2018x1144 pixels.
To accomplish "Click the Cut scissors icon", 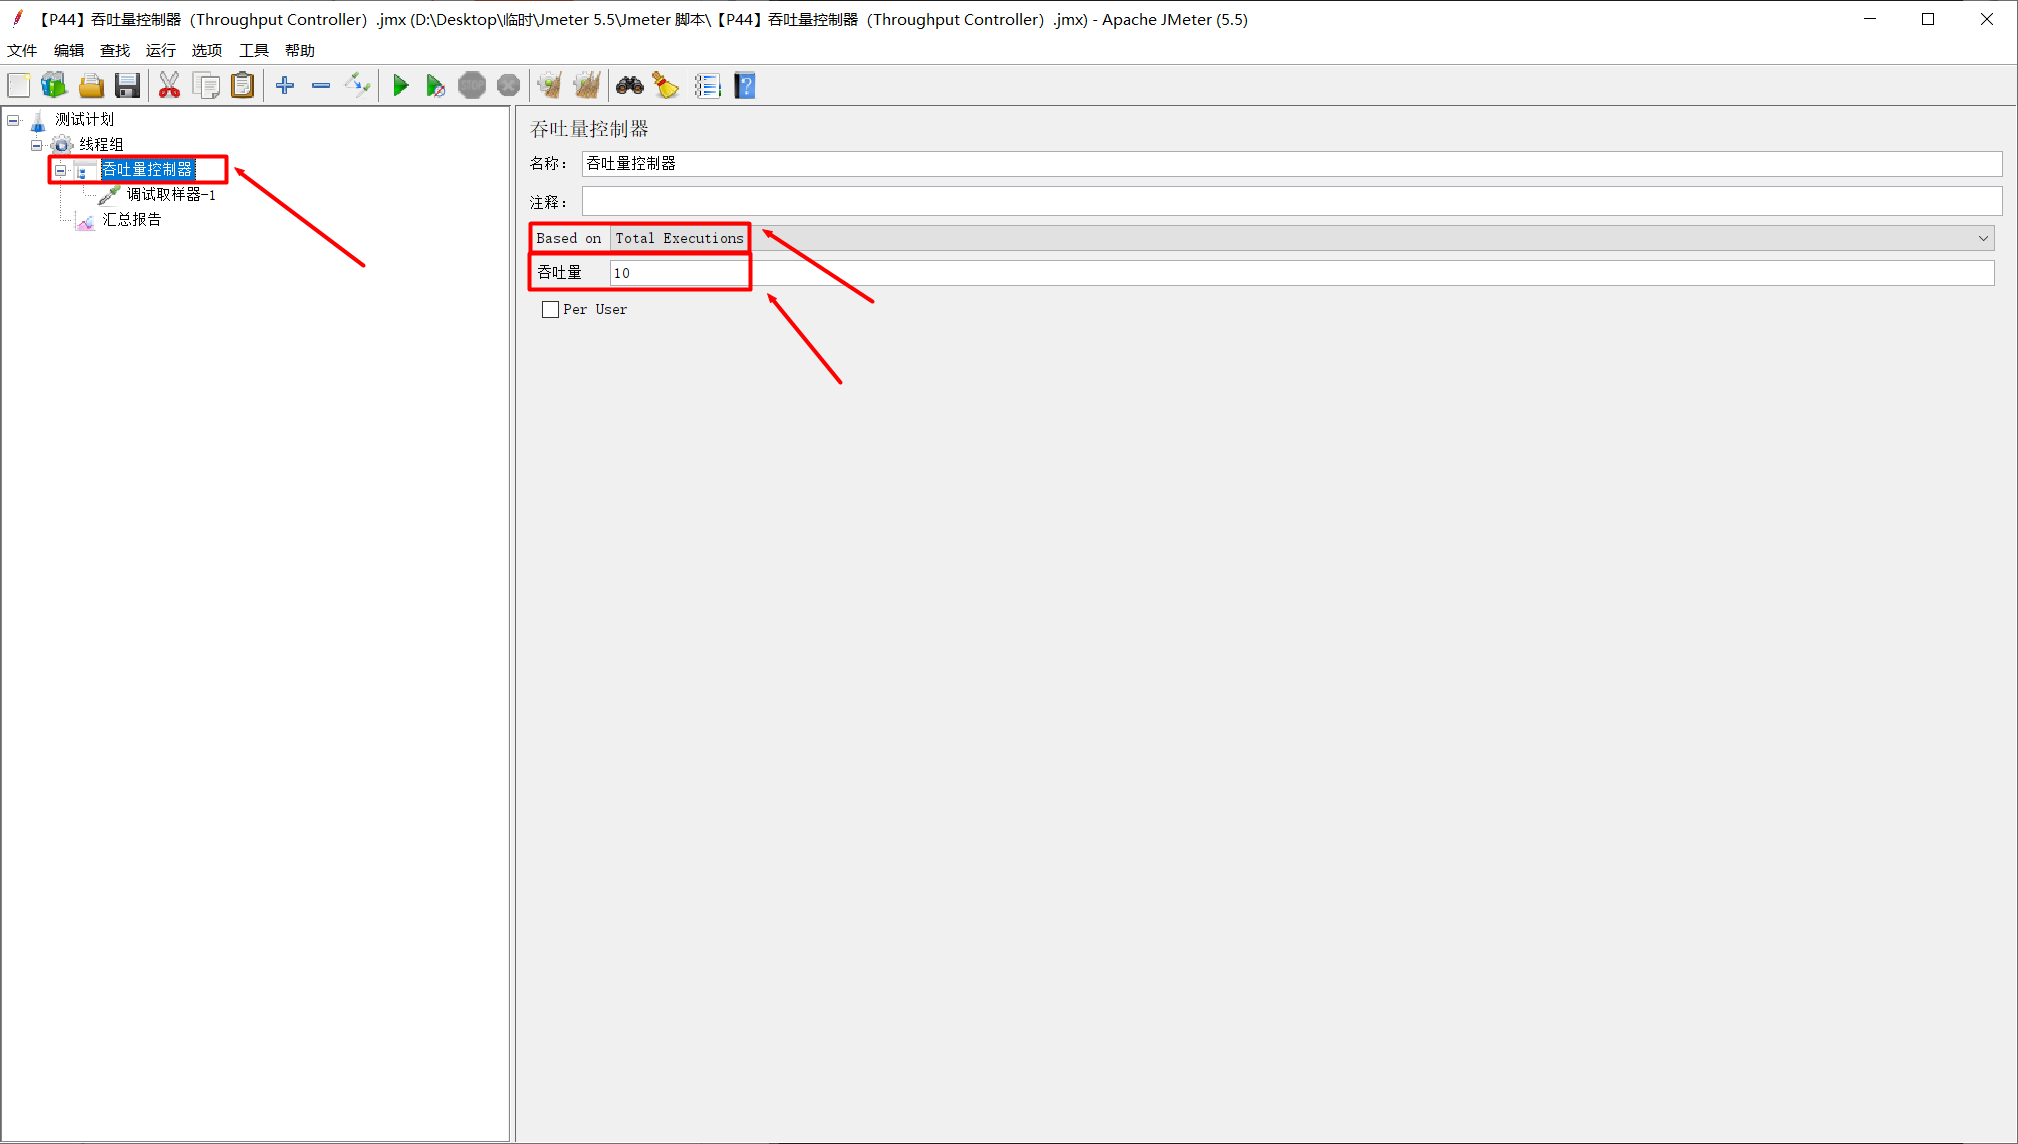I will pos(169,86).
